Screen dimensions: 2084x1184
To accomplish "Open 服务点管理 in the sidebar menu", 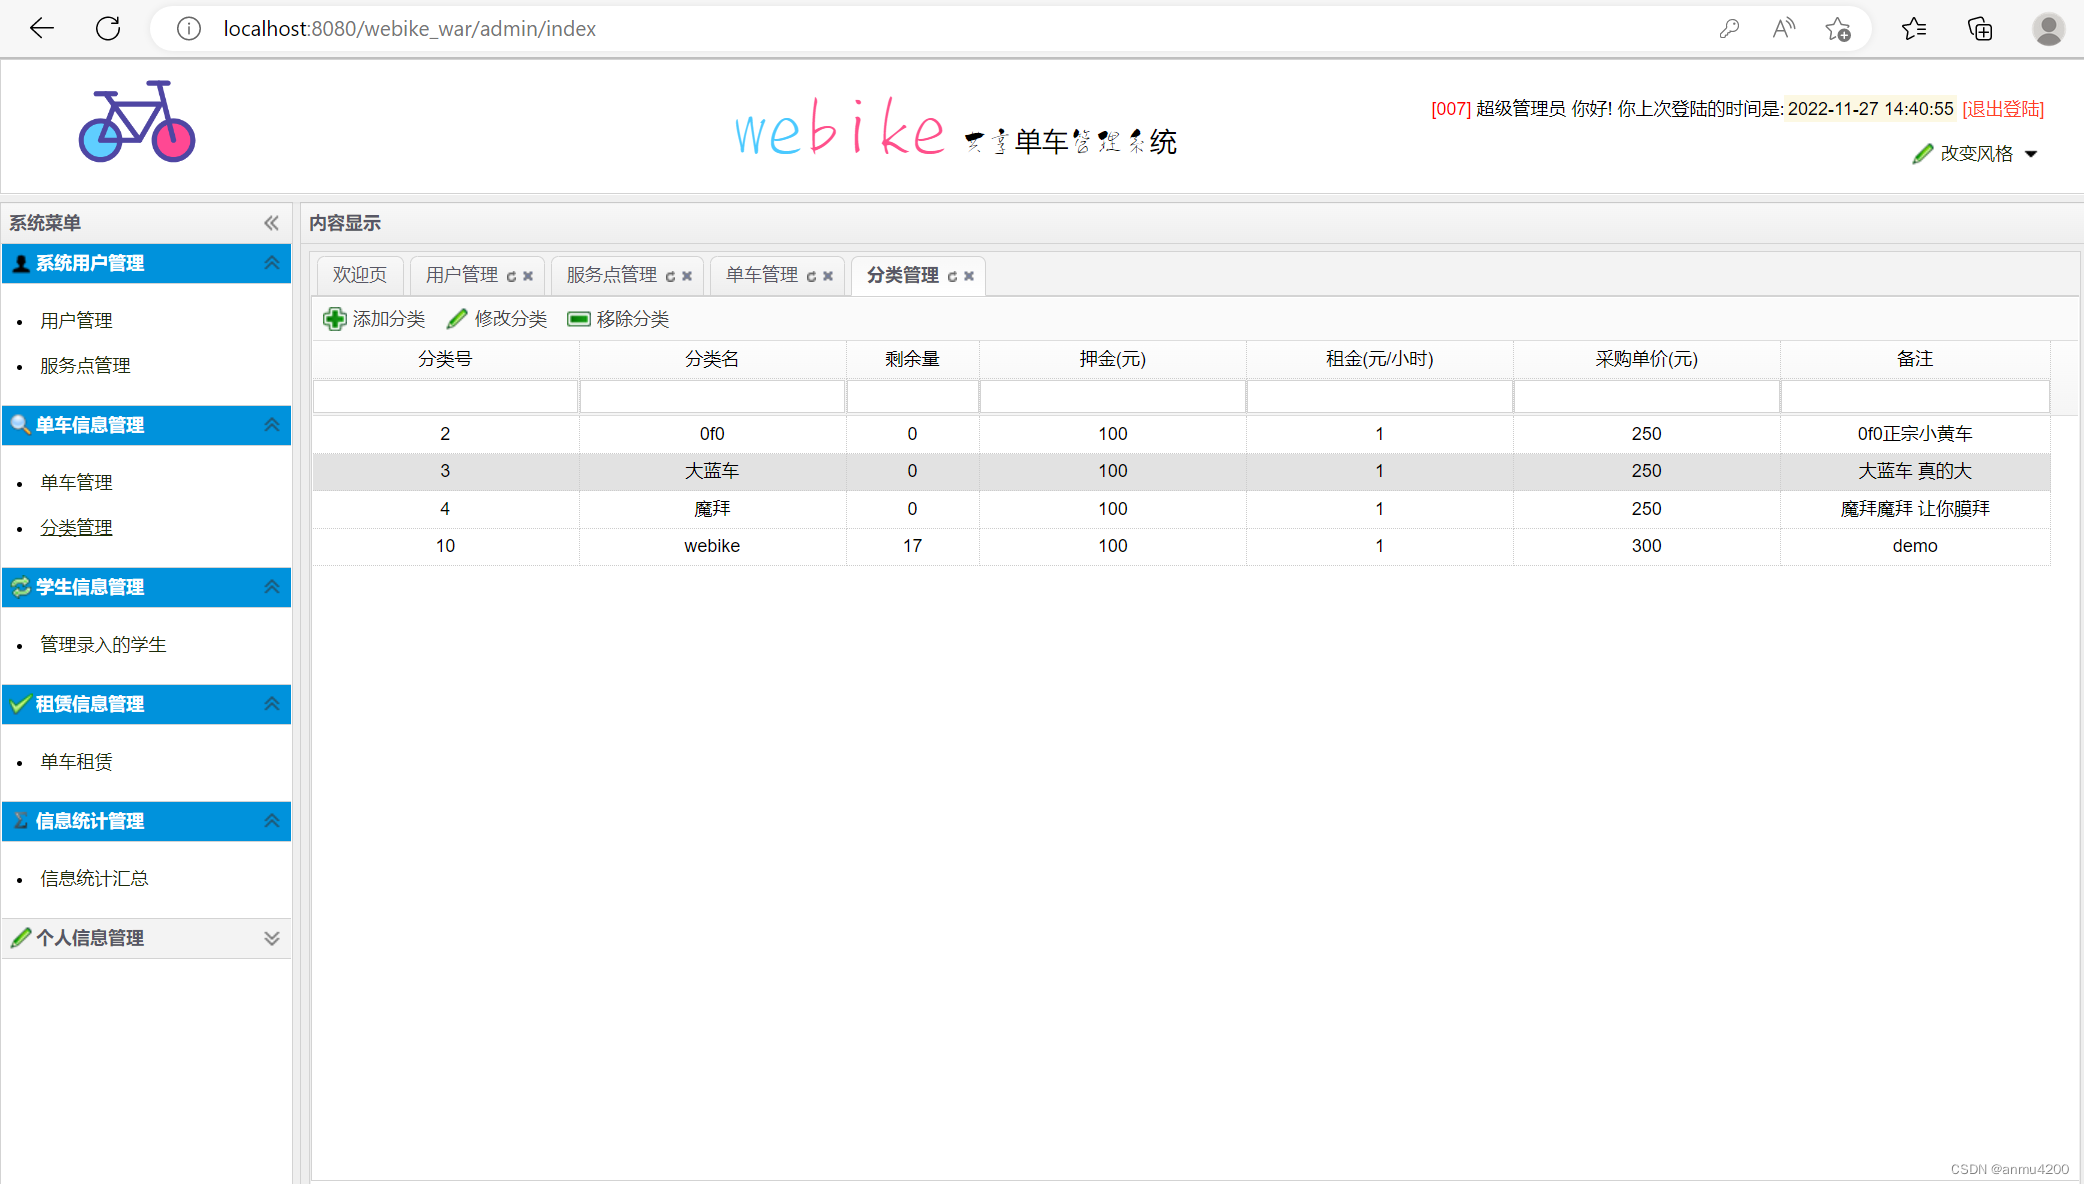I will [85, 365].
